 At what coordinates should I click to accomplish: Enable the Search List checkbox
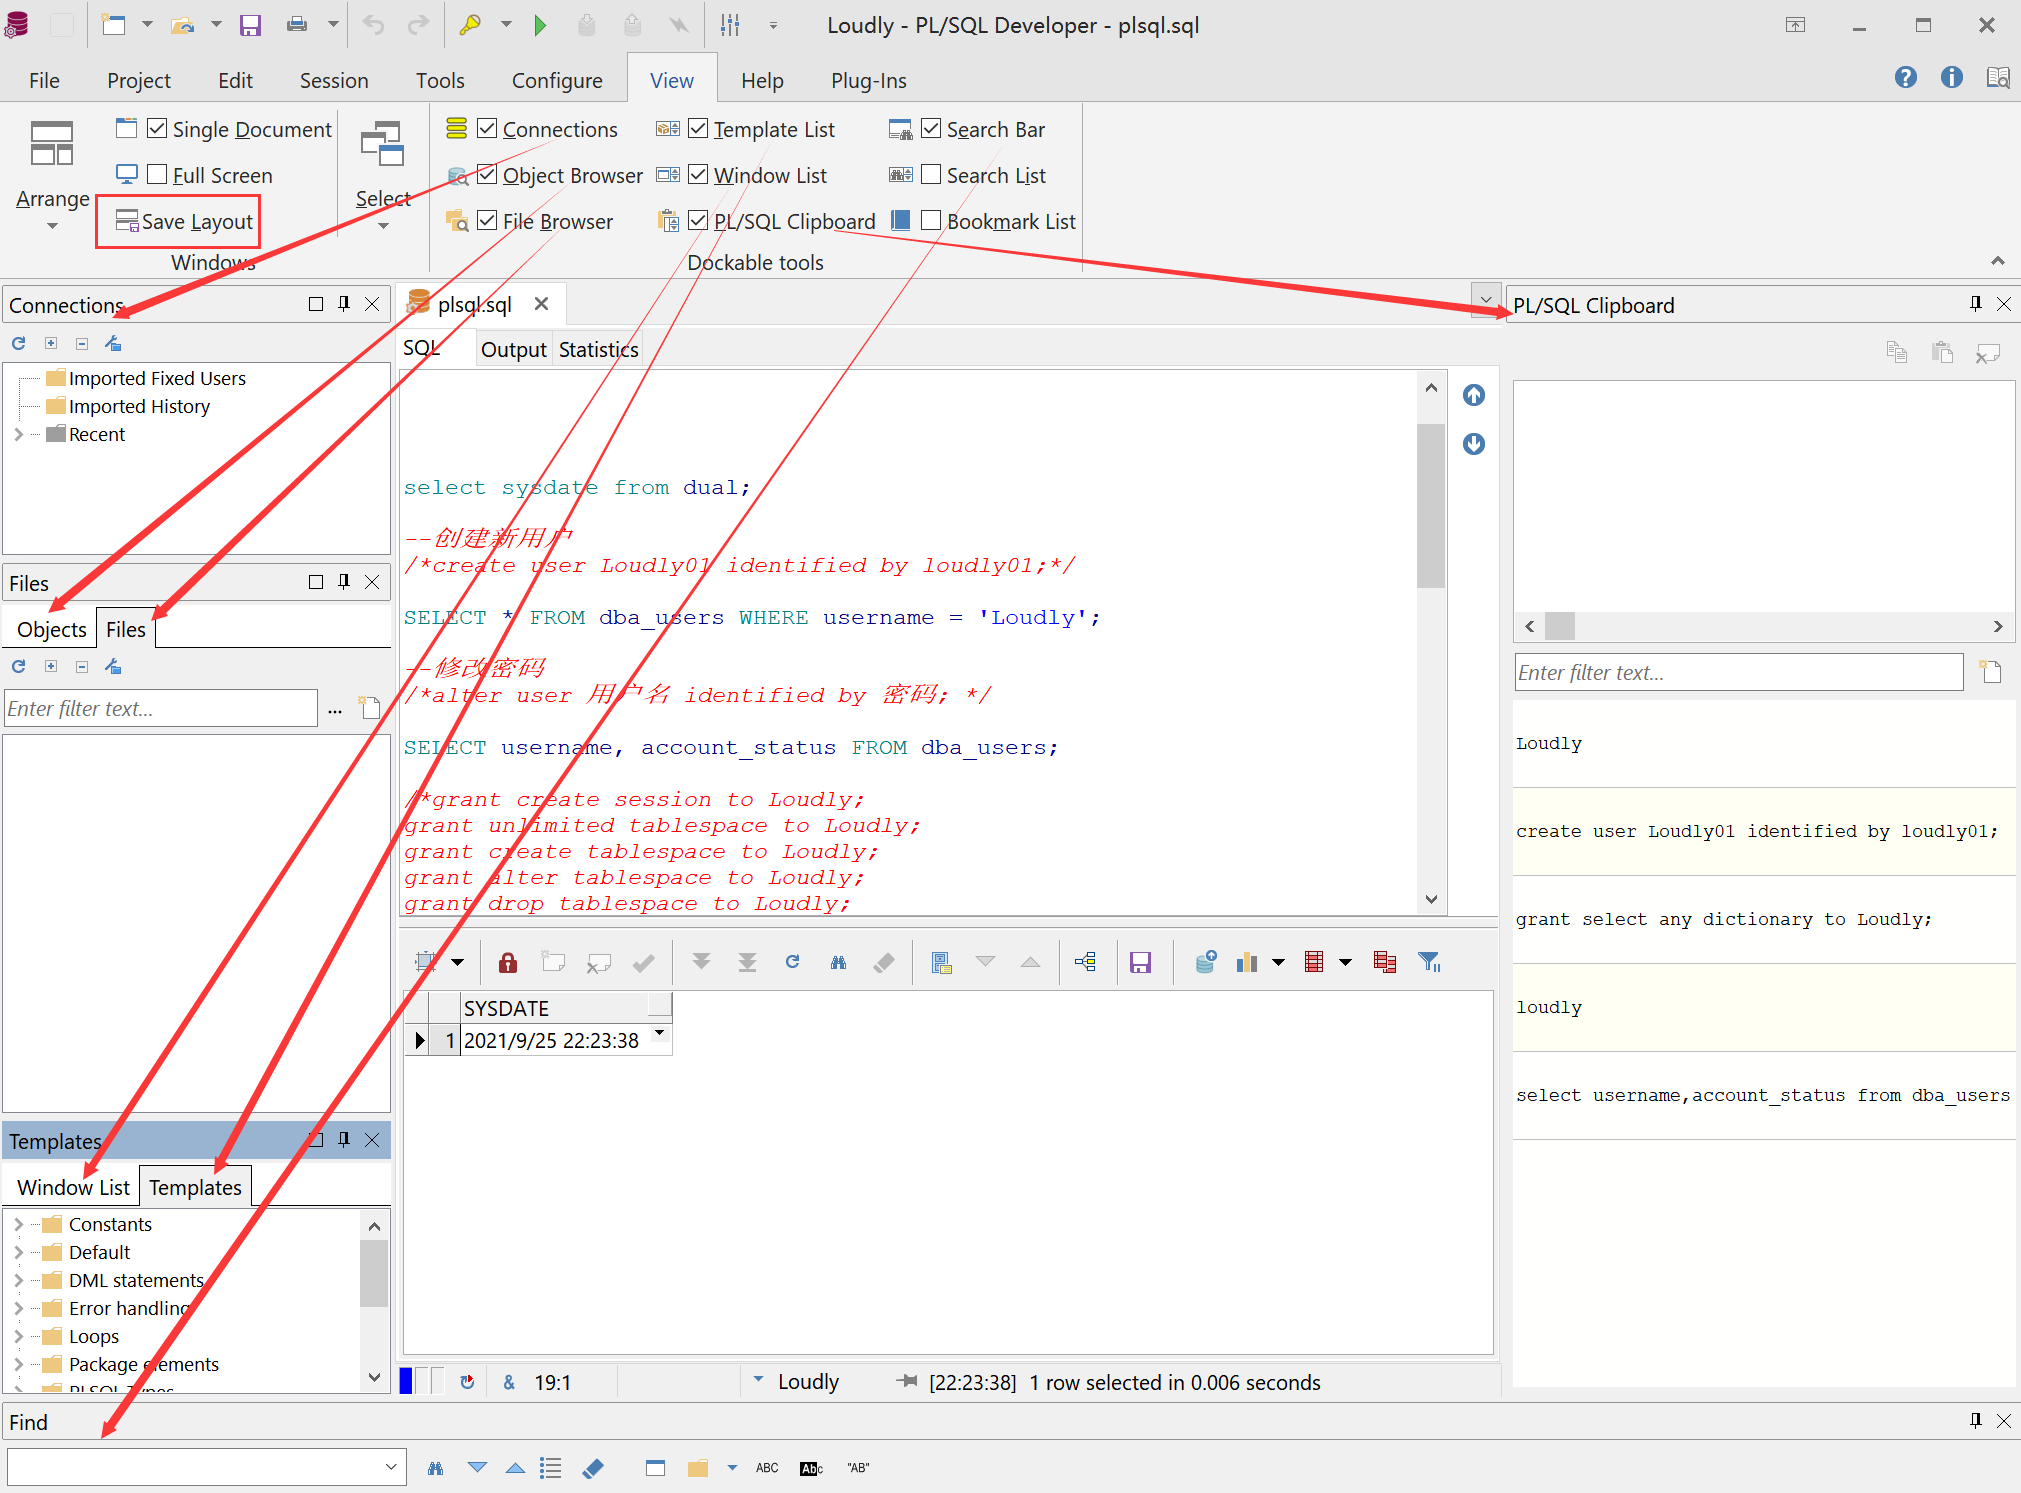pyautogui.click(x=931, y=174)
